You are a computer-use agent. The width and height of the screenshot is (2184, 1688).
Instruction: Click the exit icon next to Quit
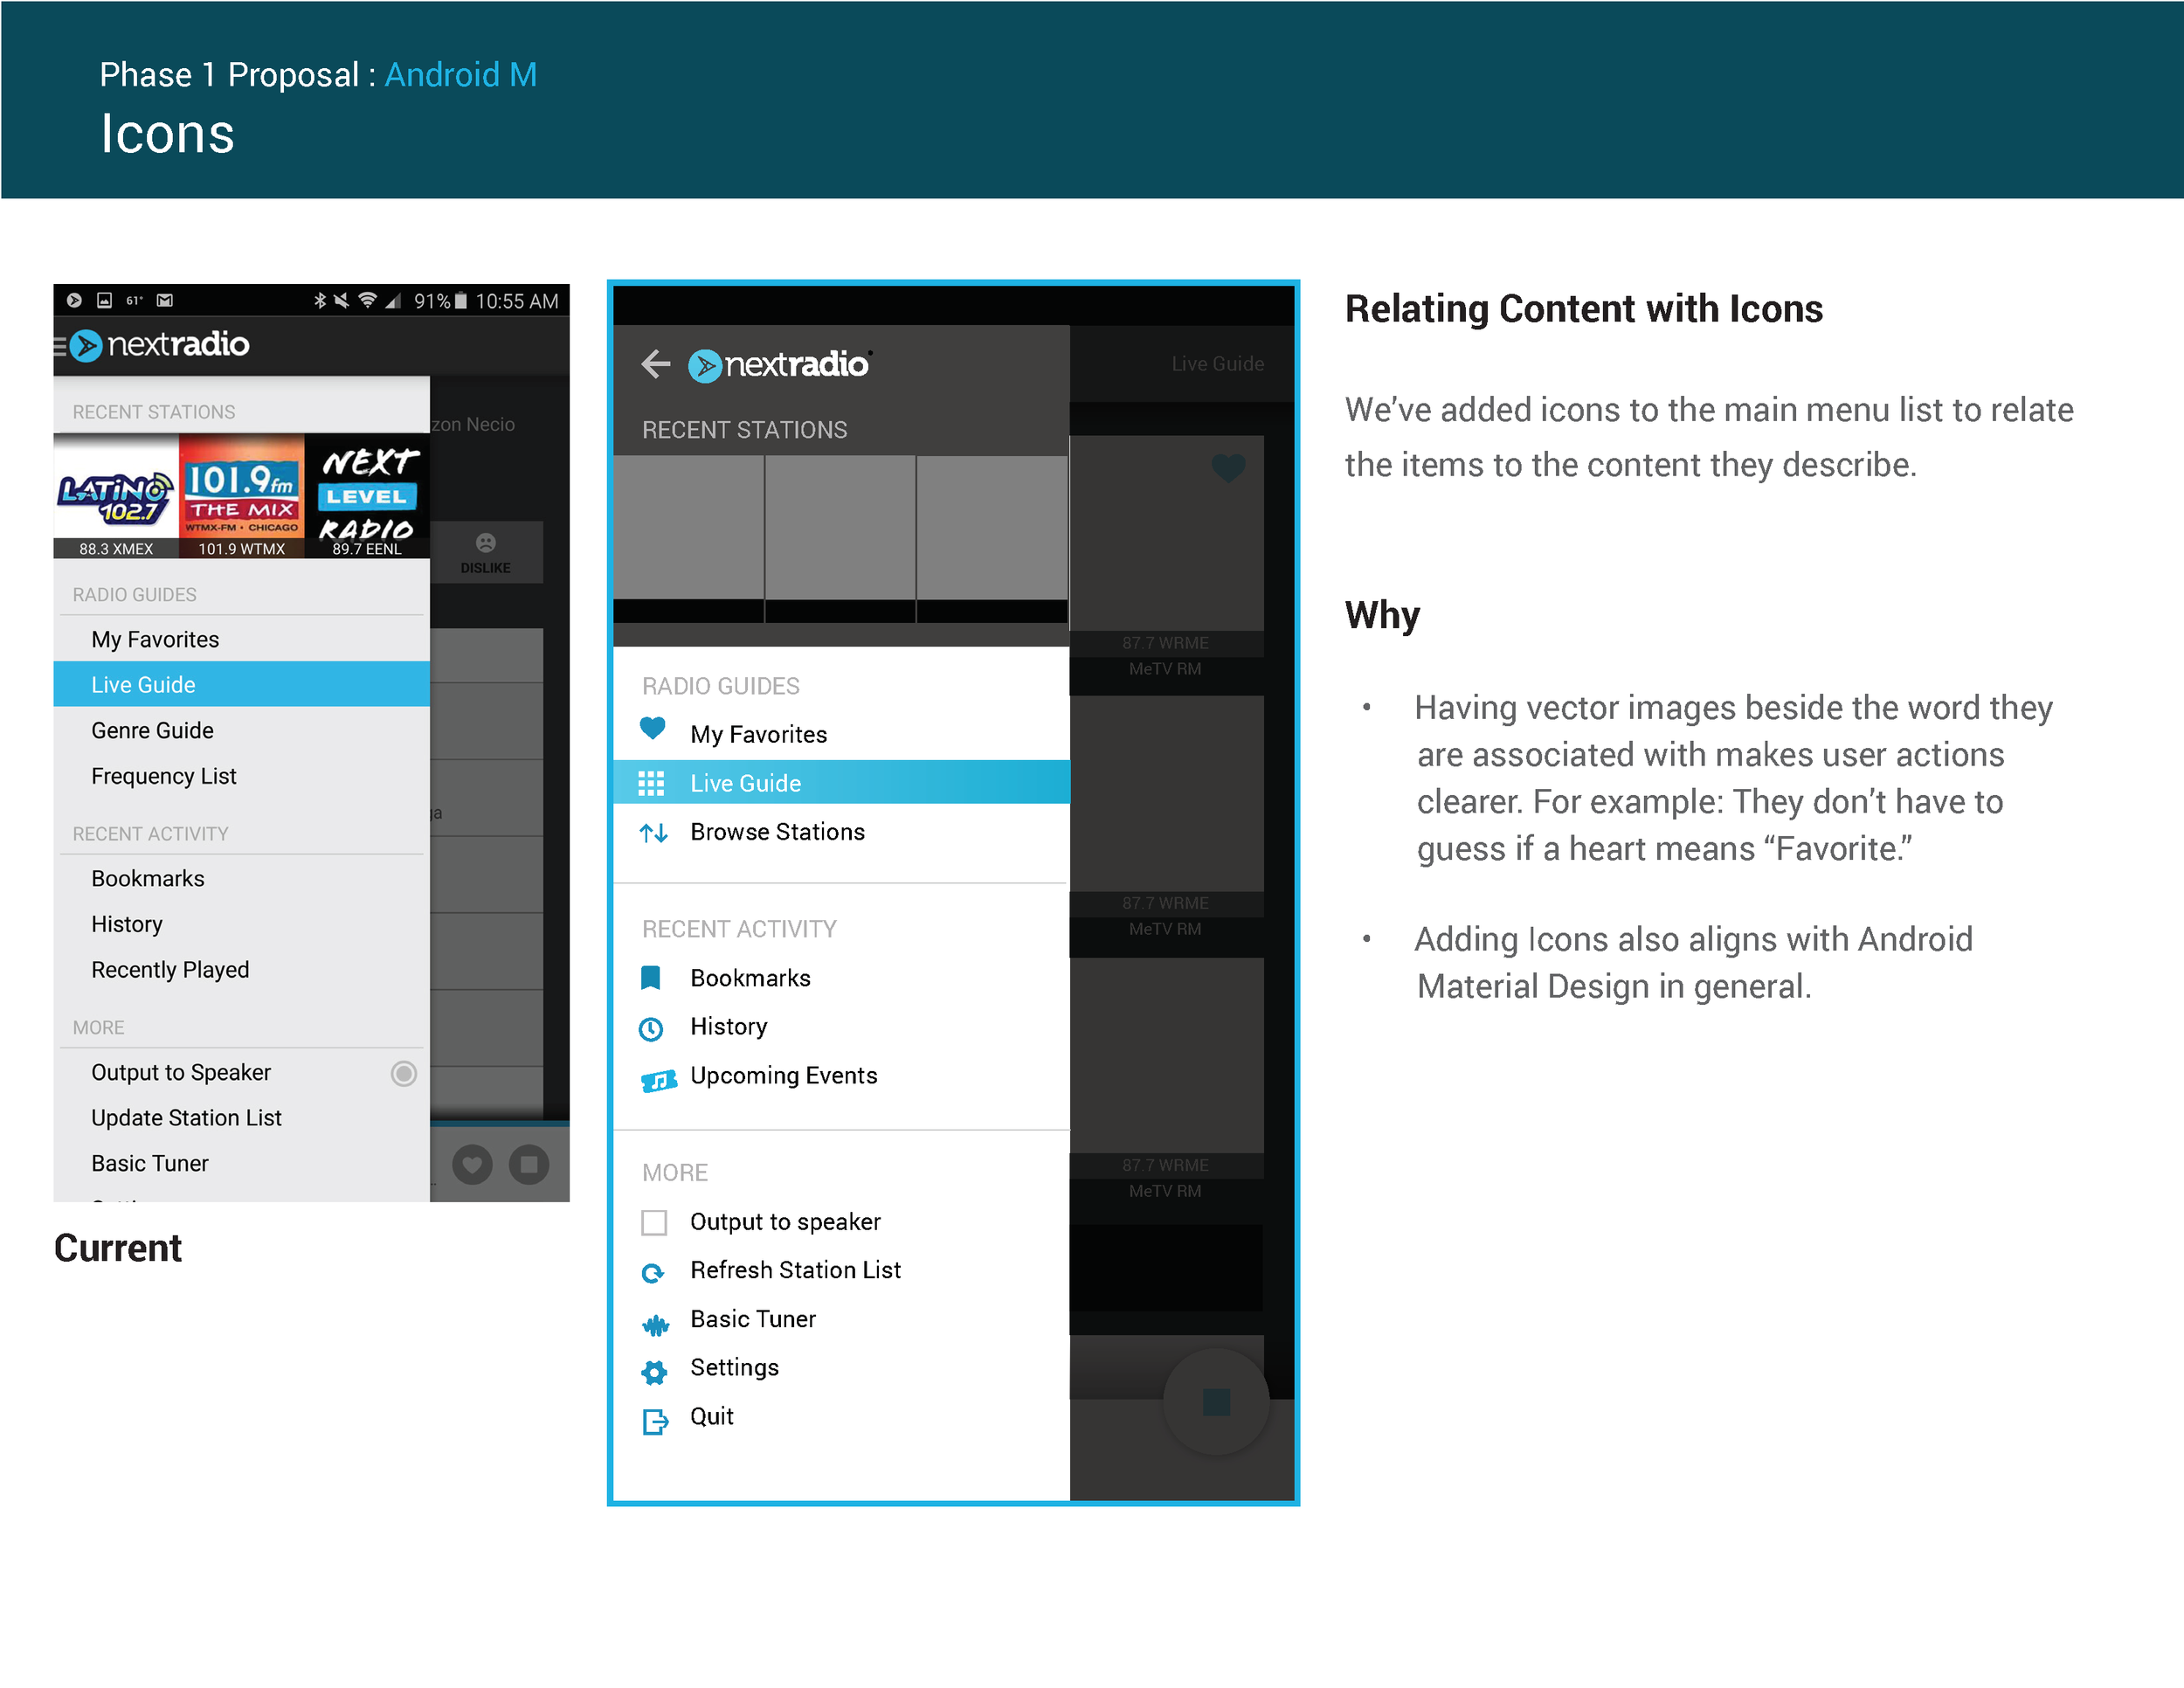[655, 1421]
